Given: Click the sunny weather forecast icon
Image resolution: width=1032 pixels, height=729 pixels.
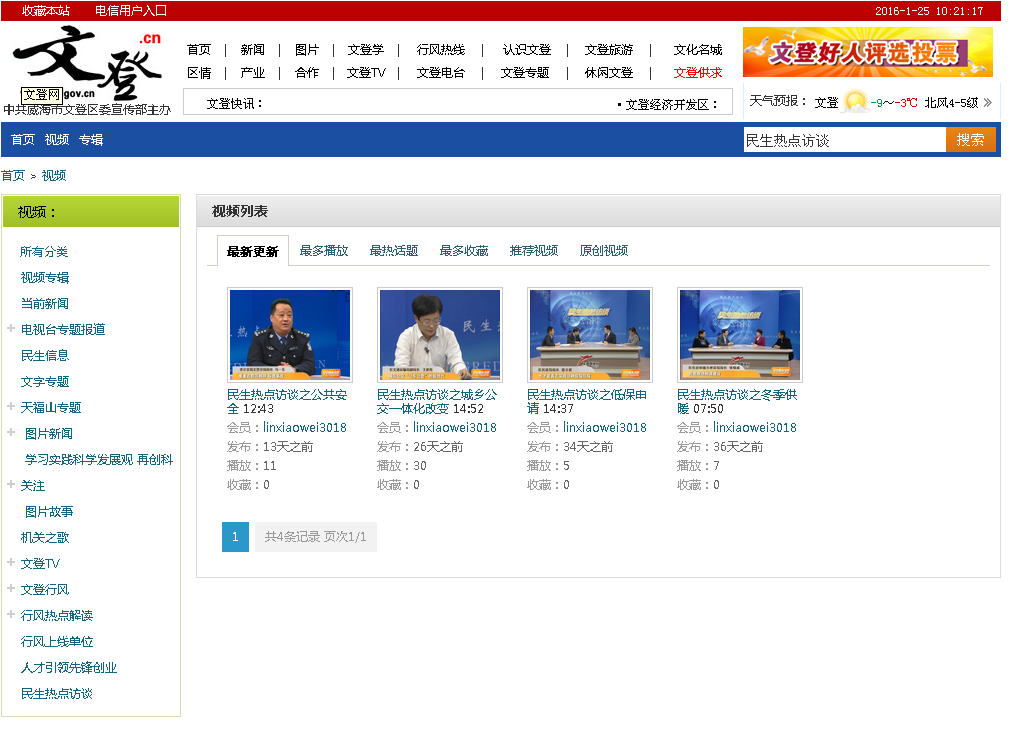Looking at the screenshot, I should click(x=855, y=102).
